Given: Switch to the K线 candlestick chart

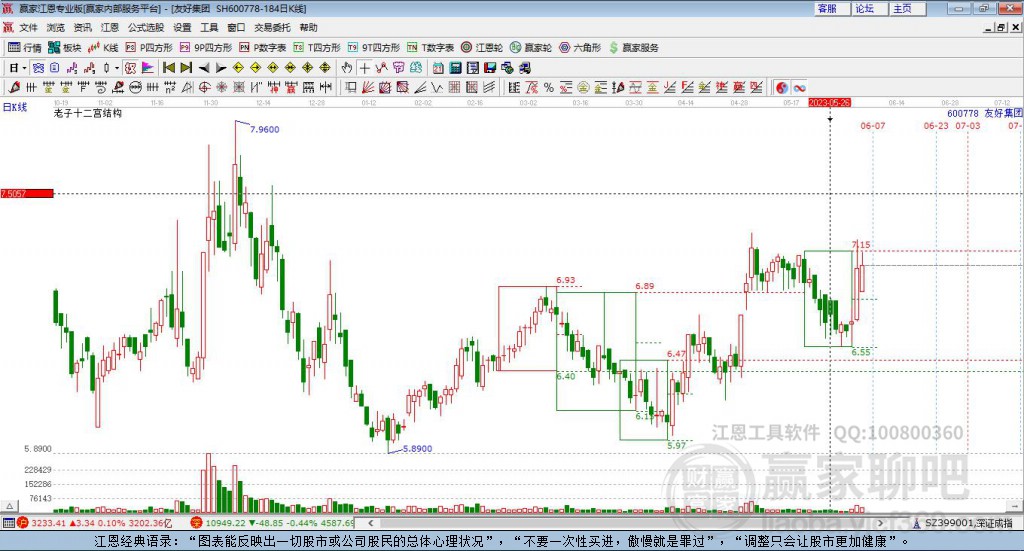Looking at the screenshot, I should click(x=103, y=48).
